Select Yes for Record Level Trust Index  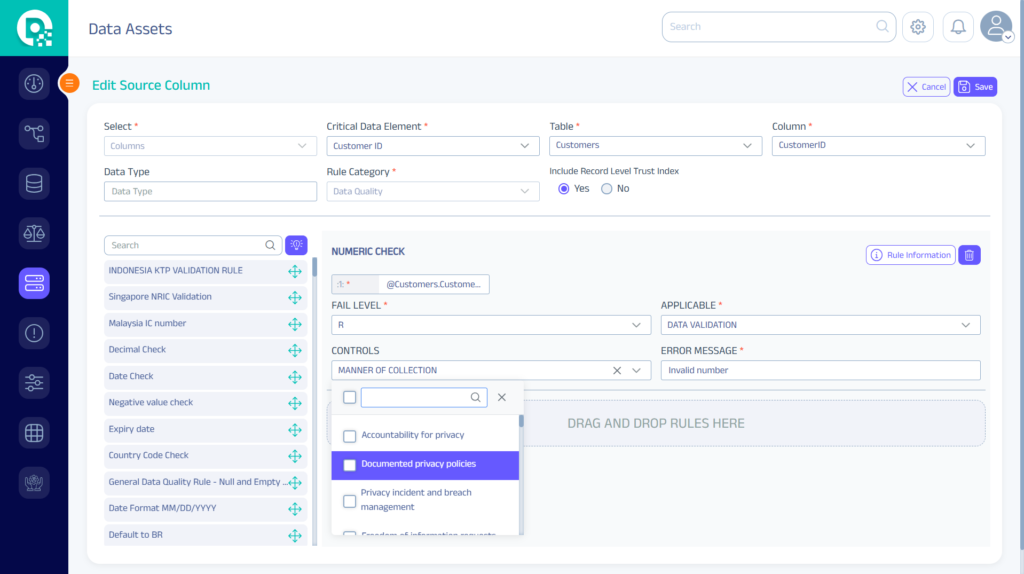564,189
